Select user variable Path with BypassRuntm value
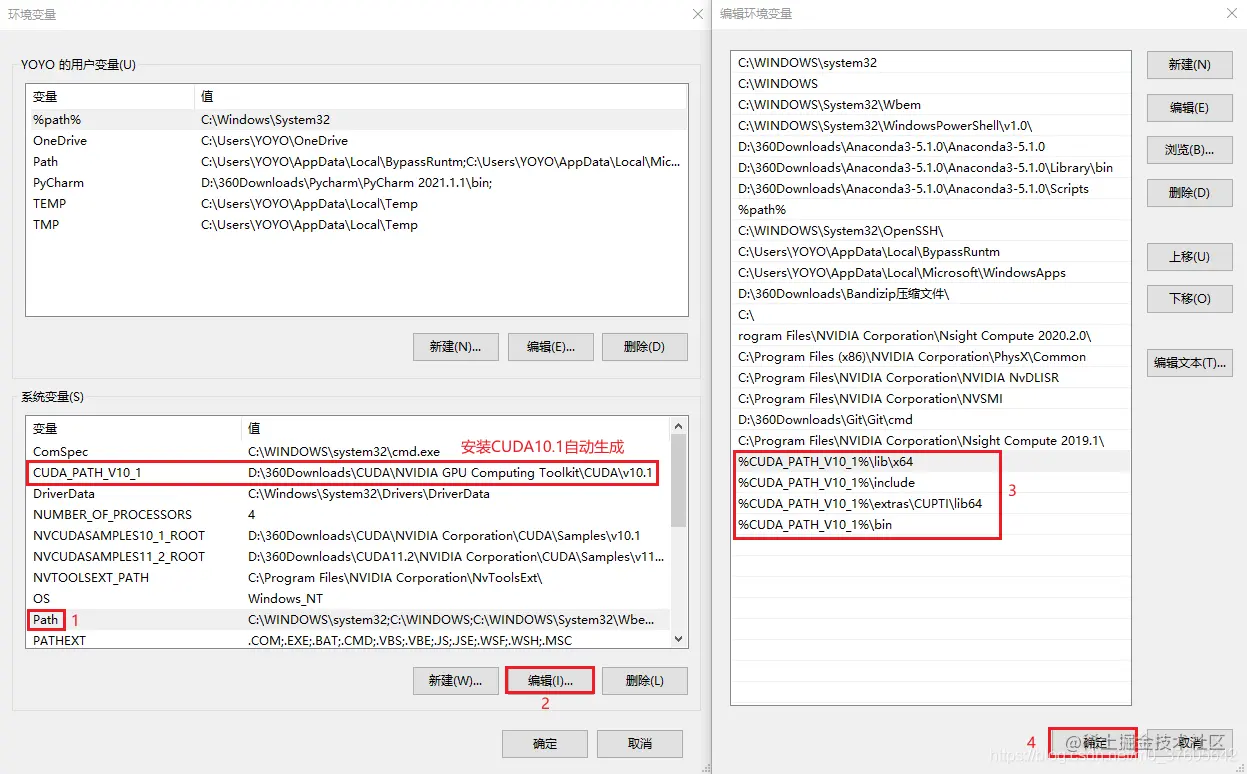1247x774 pixels. [x=356, y=161]
